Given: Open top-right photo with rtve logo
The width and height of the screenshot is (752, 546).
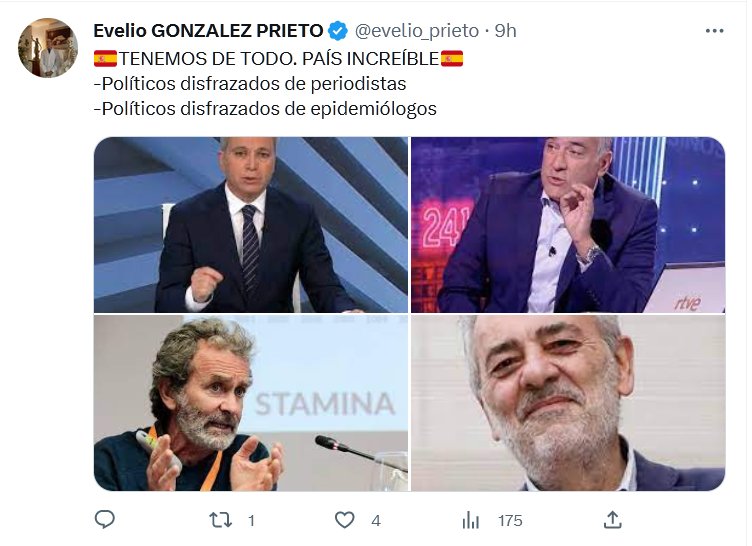Looking at the screenshot, I should 567,225.
